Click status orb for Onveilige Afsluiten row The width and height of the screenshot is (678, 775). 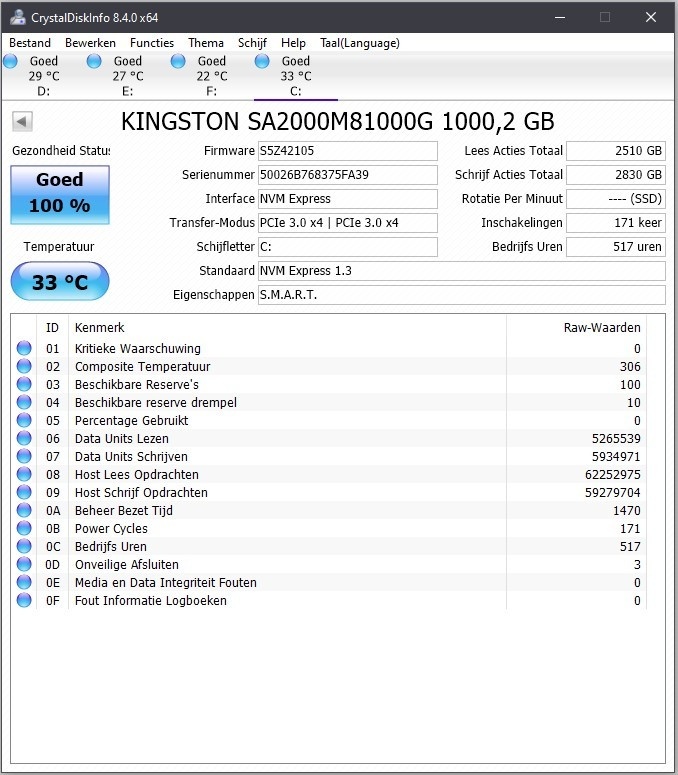[x=24, y=564]
